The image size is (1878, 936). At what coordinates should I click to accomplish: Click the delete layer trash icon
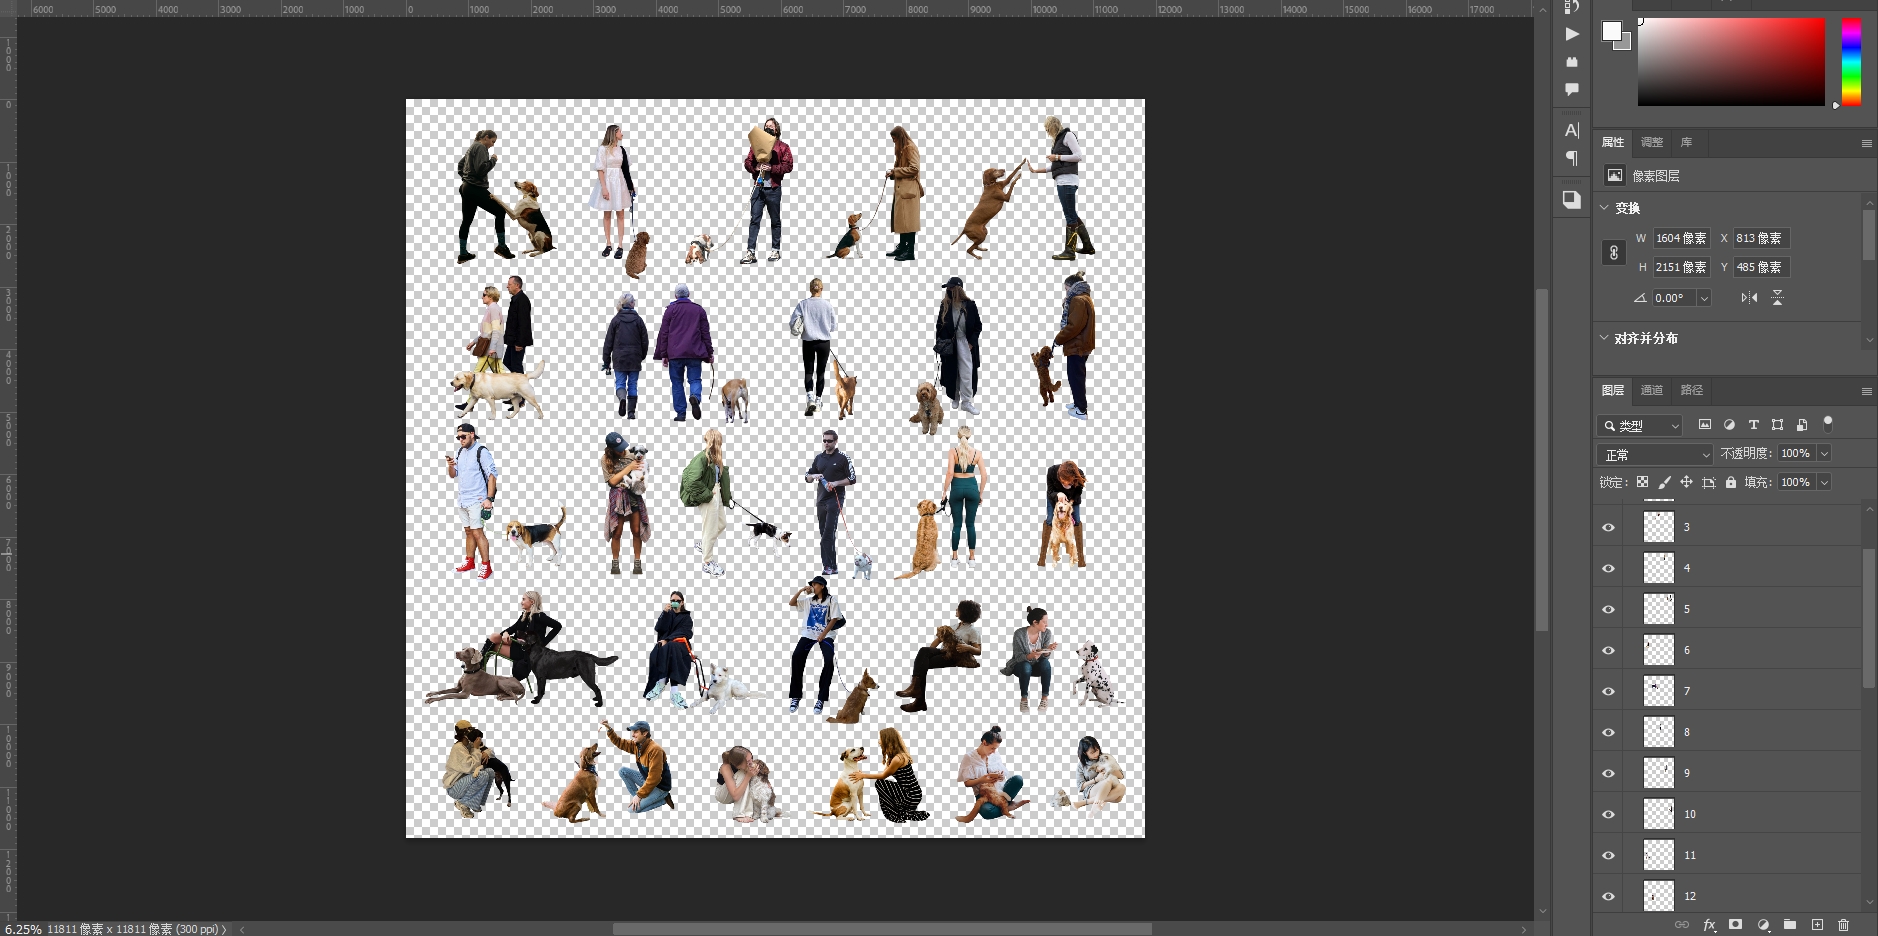point(1843,925)
